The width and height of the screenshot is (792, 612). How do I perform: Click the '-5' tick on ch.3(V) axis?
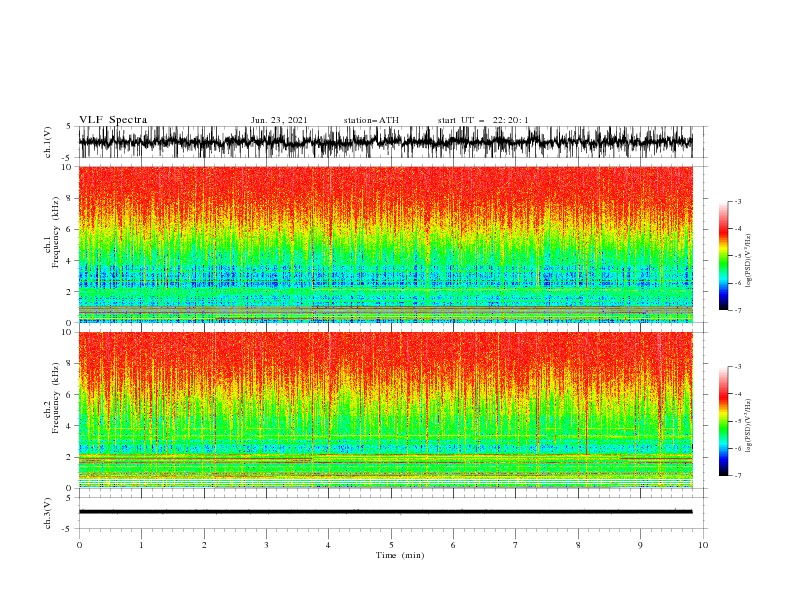tap(66, 529)
